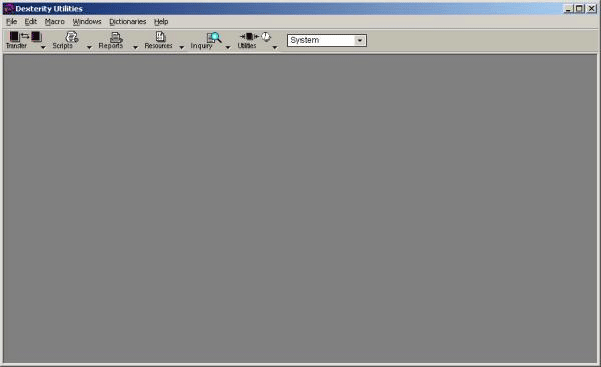Expand the Utilities dropdown arrow
Image resolution: width=601 pixels, height=367 pixels.
coord(274,47)
